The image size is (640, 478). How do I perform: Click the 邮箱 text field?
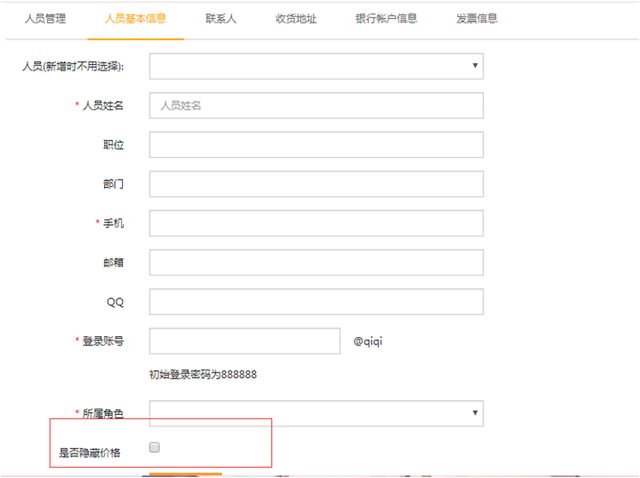coord(316,262)
